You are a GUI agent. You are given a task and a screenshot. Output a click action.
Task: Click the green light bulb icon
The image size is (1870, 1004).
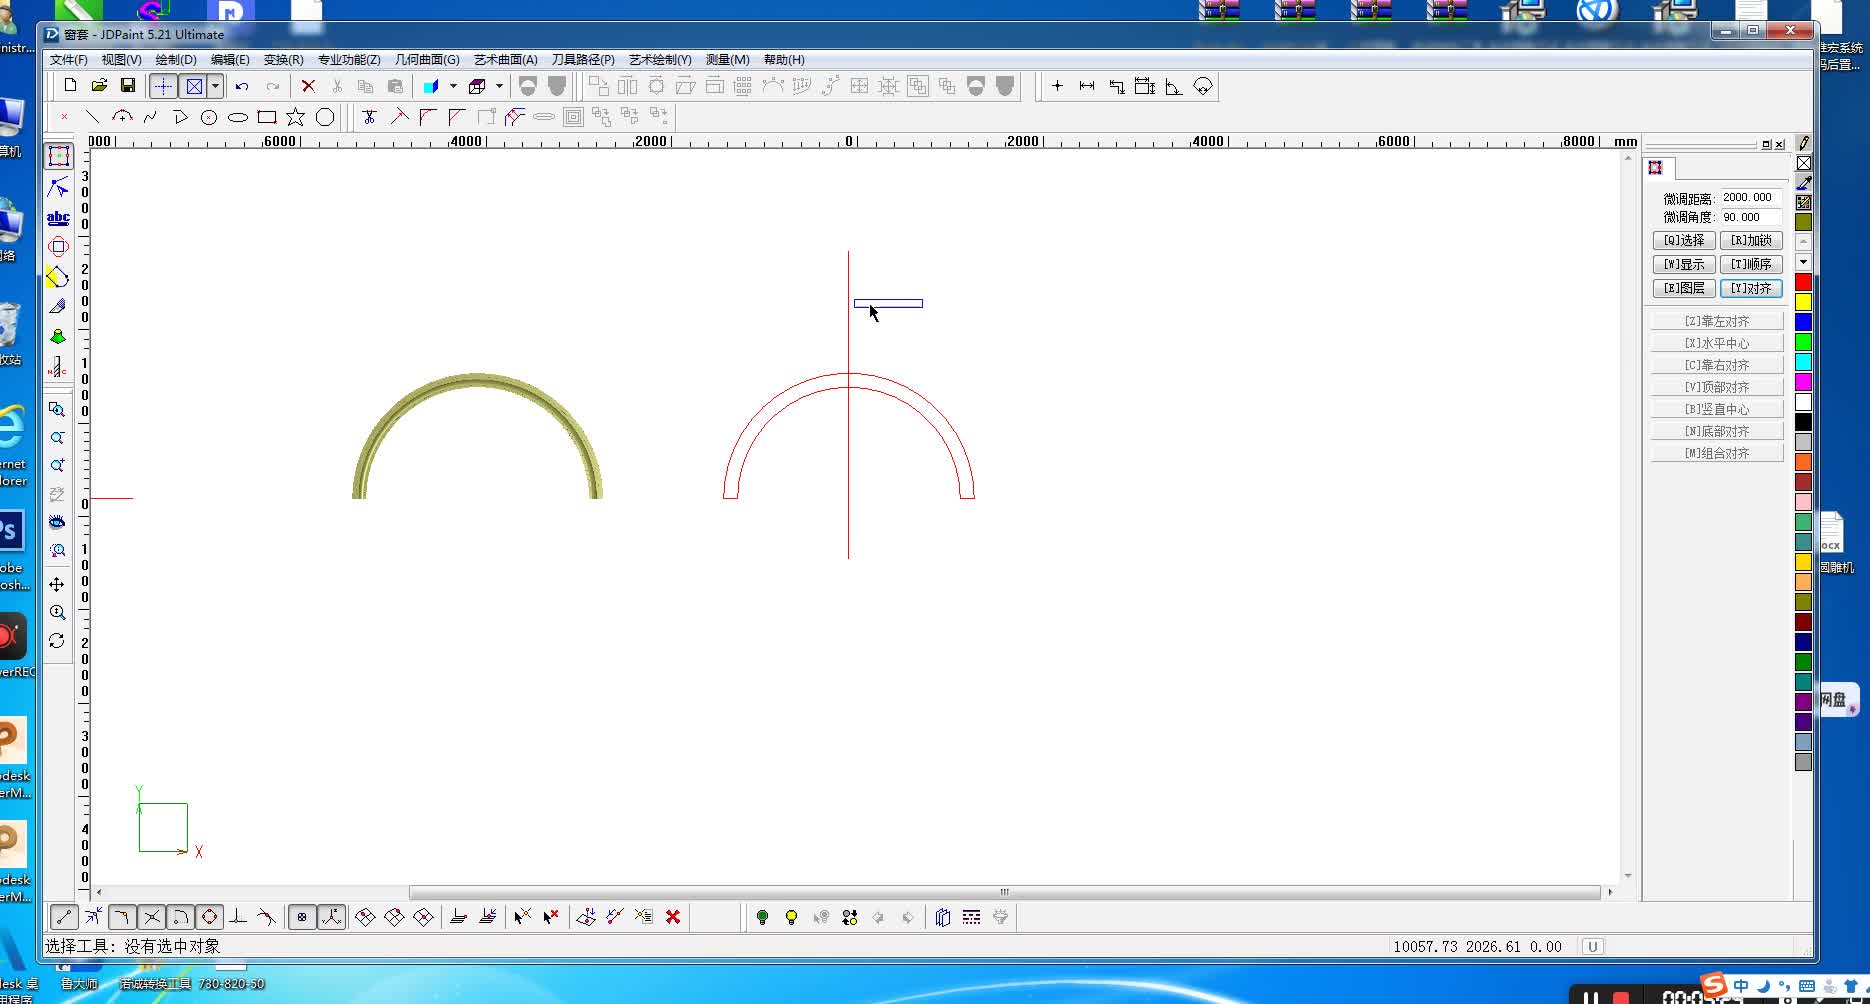click(762, 917)
